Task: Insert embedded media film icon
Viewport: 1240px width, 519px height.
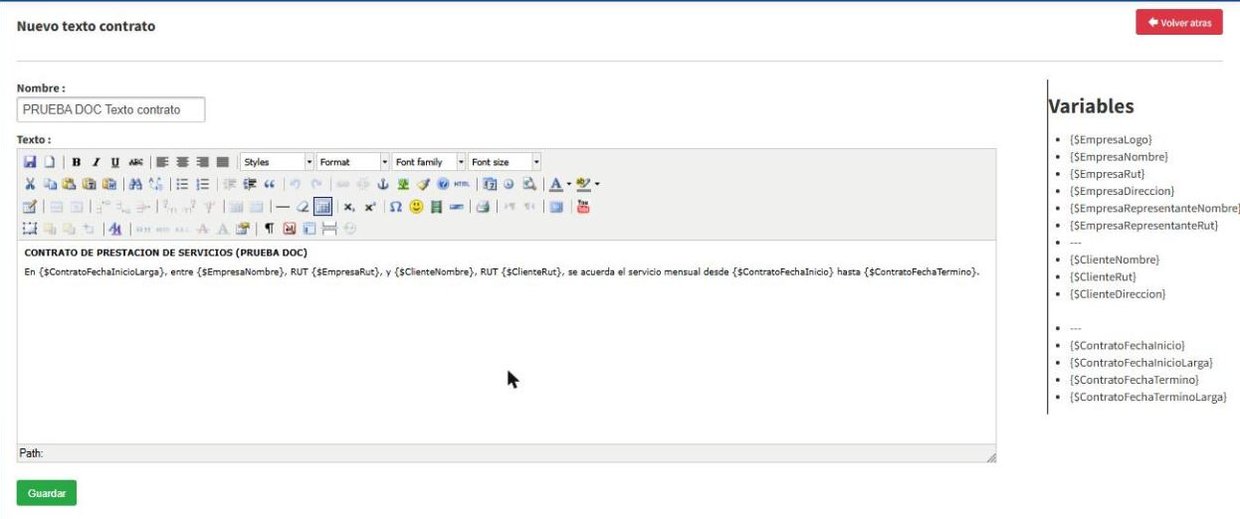Action: coord(436,207)
